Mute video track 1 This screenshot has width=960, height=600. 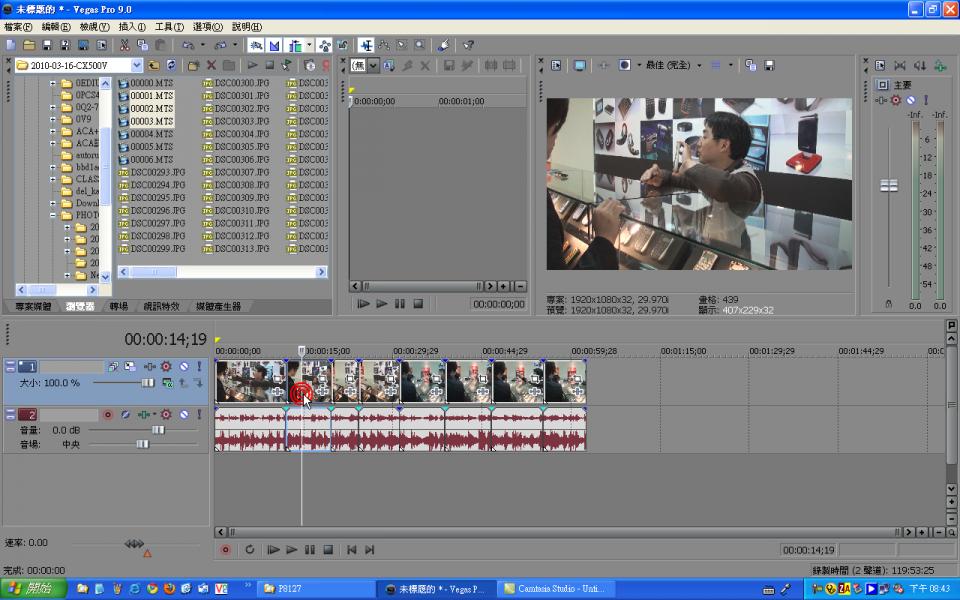click(183, 367)
